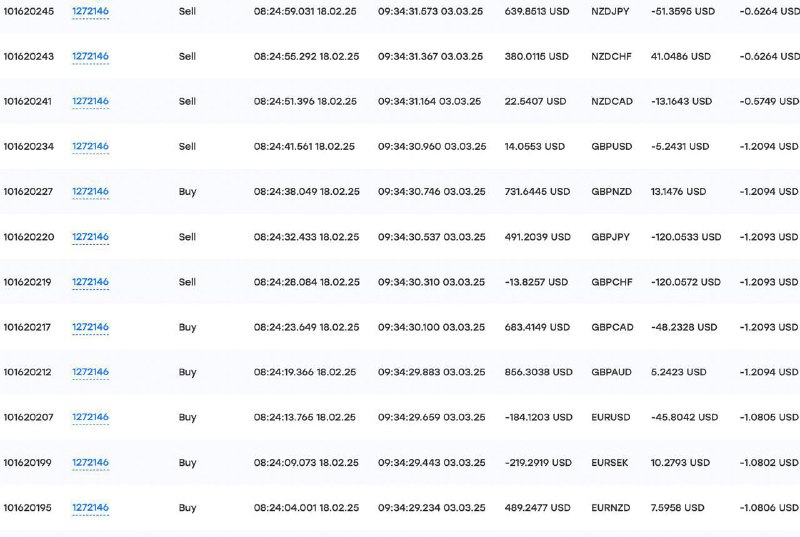800x537 pixels.
Task: Open account link 1272146 in GBPJPY row
Action: pyautogui.click(x=90, y=237)
